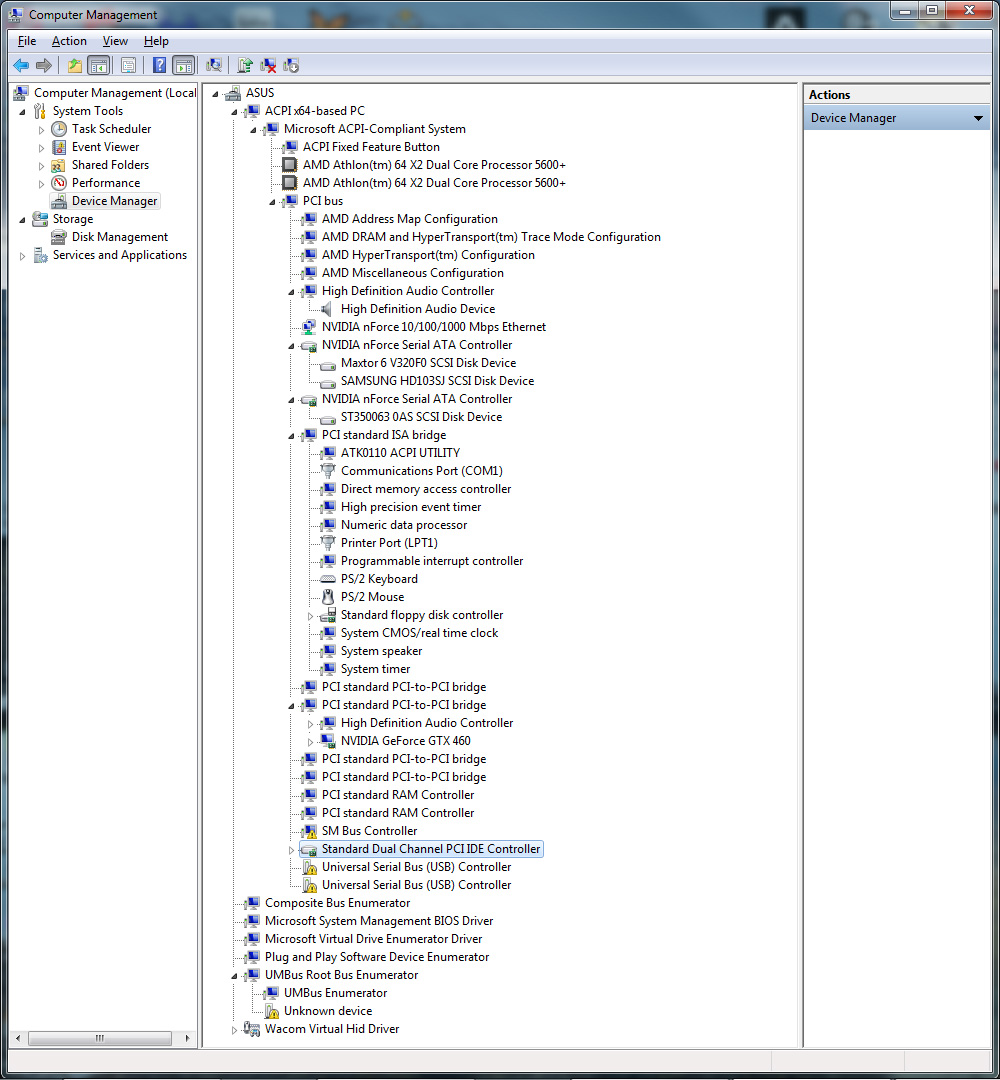The image size is (1000, 1080).
Task: Collapse UMBus Root Bus Enumerator node
Action: click(234, 976)
